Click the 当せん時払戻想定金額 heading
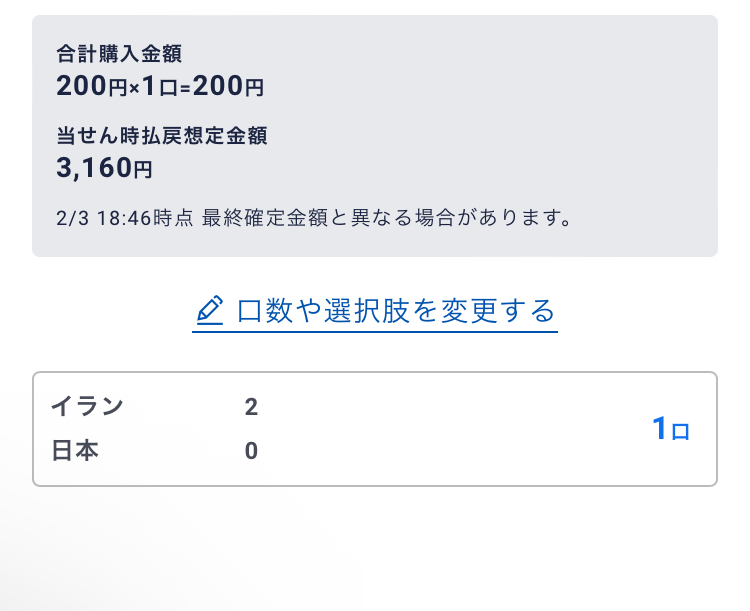The height and width of the screenshot is (611, 750). click(162, 135)
